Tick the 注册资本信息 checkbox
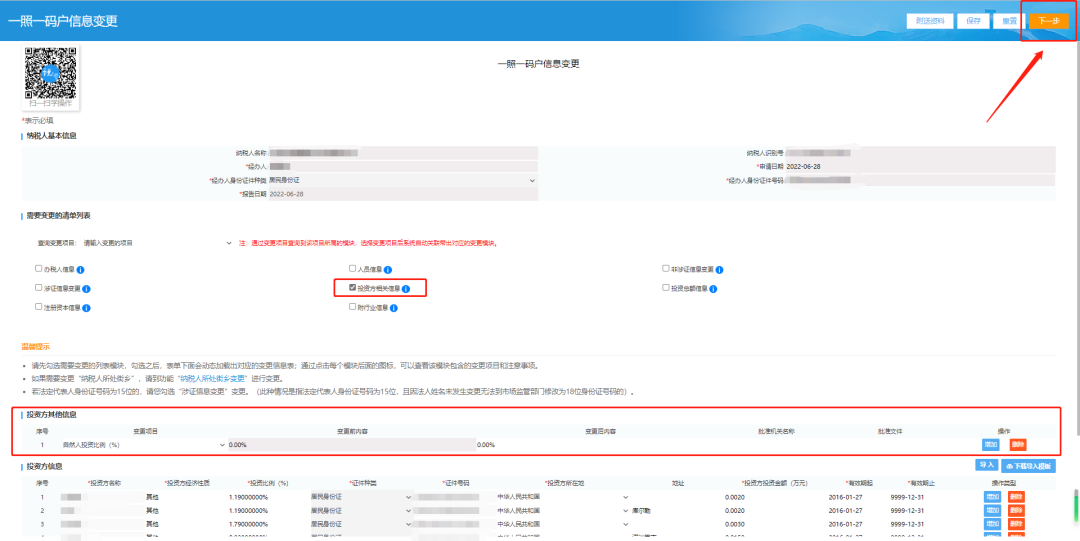The height and width of the screenshot is (541, 1080). pos(38,307)
